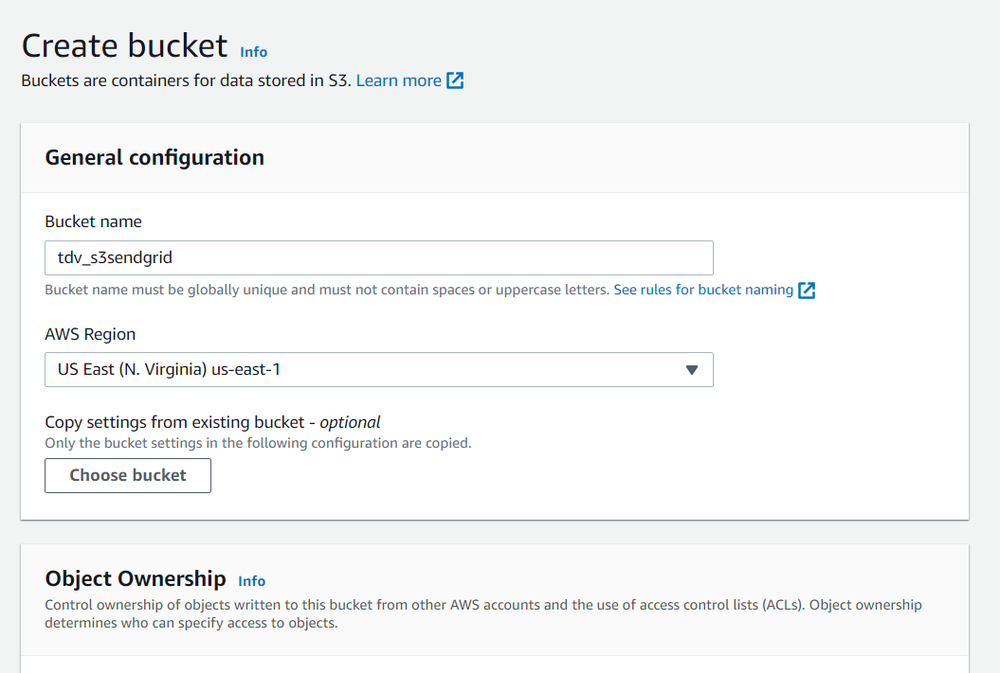Viewport: 1000px width, 673px height.
Task: Click the AWS Region dropdown arrow
Action: [x=692, y=369]
